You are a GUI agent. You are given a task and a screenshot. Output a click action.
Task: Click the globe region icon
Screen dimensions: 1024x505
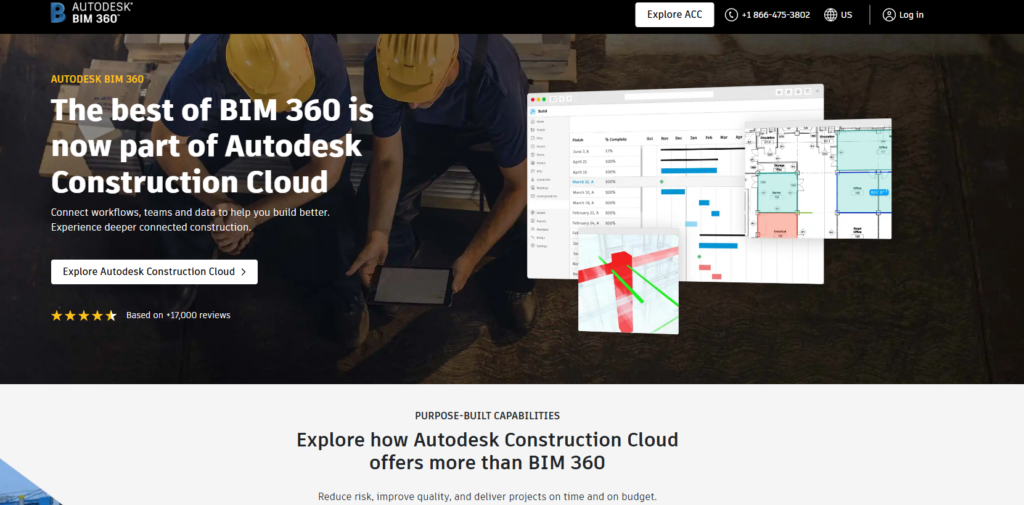click(831, 15)
